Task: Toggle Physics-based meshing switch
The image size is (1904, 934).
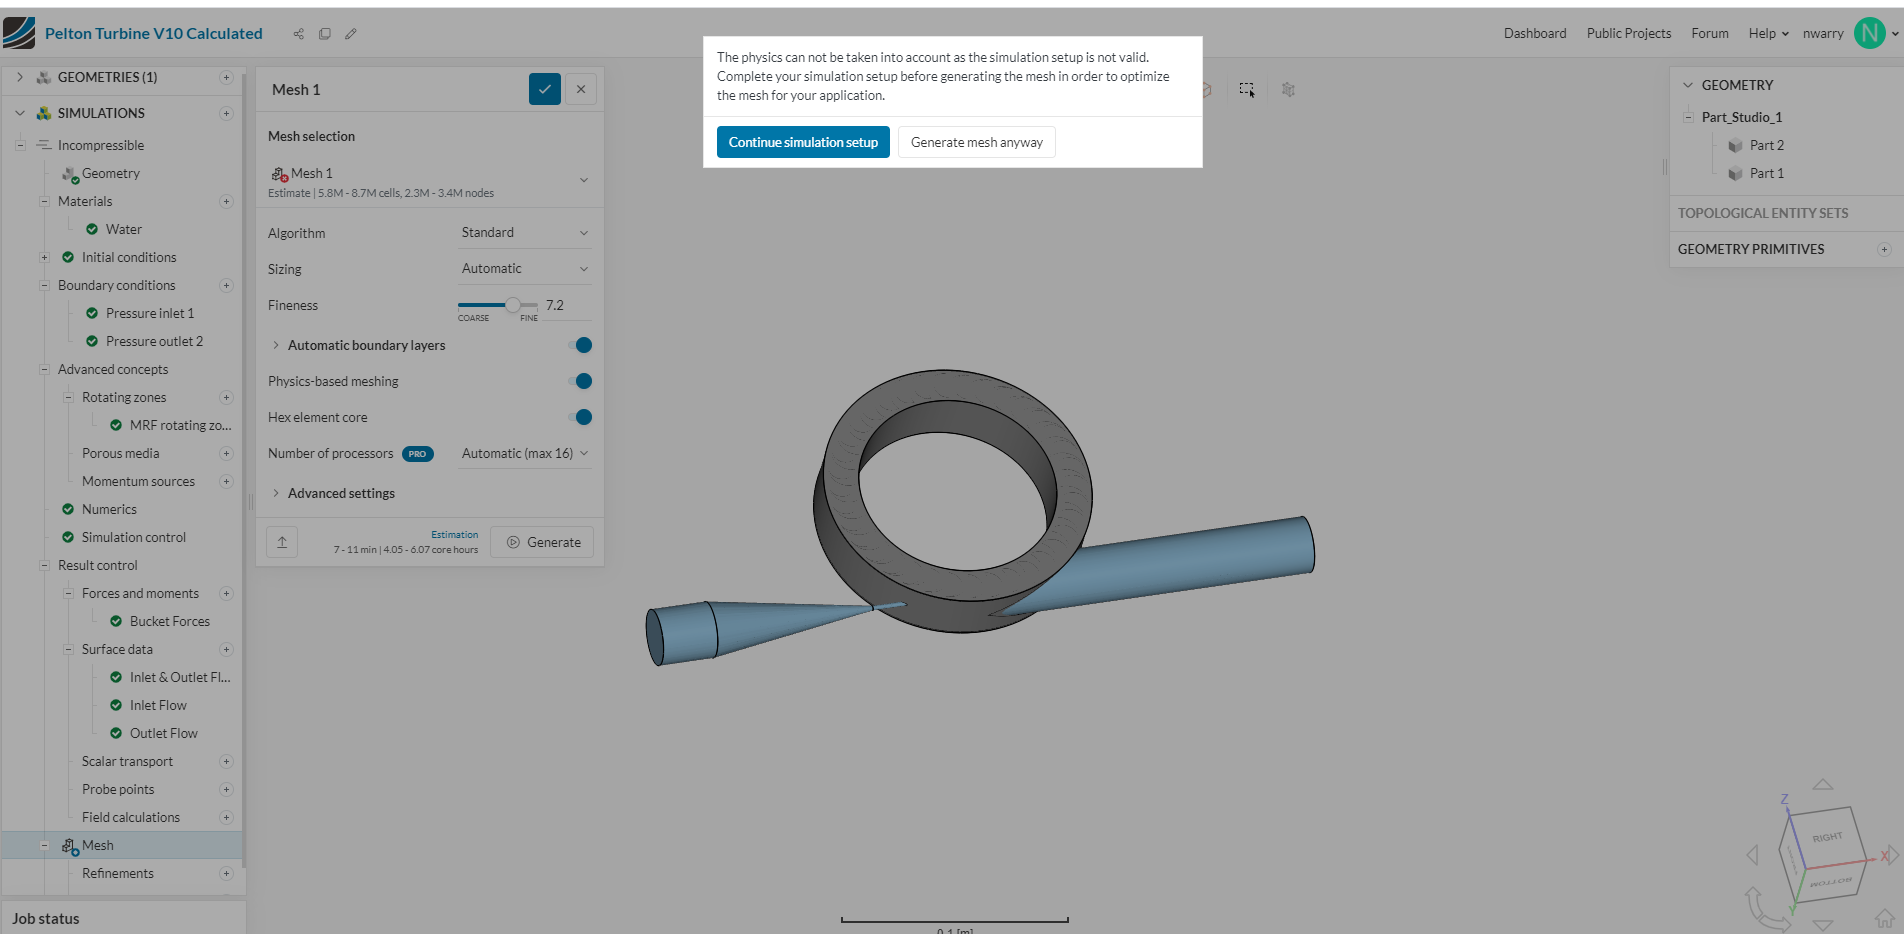Action: point(580,381)
